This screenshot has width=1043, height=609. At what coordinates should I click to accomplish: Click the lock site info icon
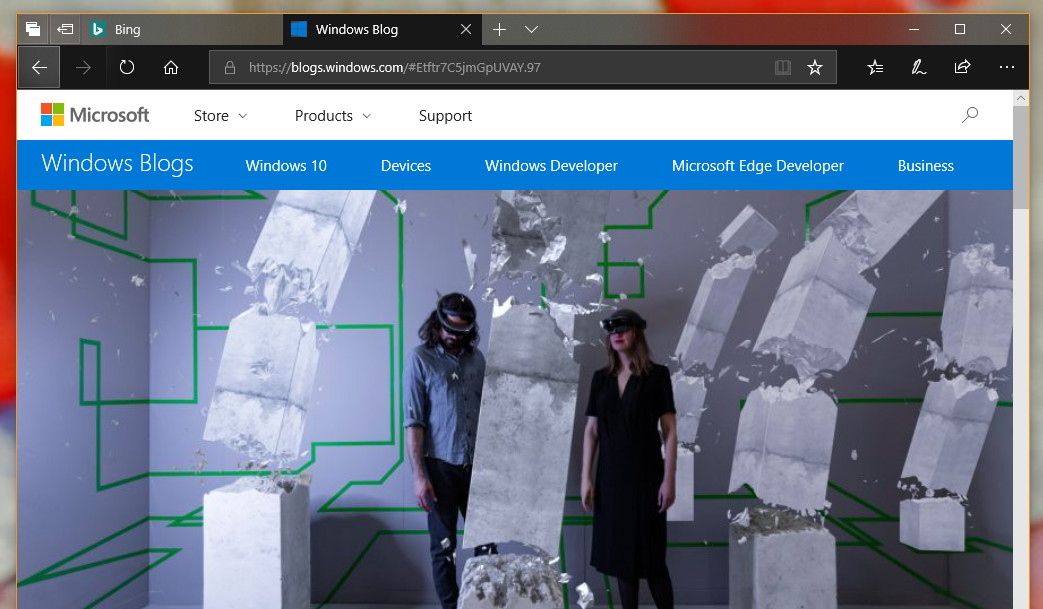230,67
